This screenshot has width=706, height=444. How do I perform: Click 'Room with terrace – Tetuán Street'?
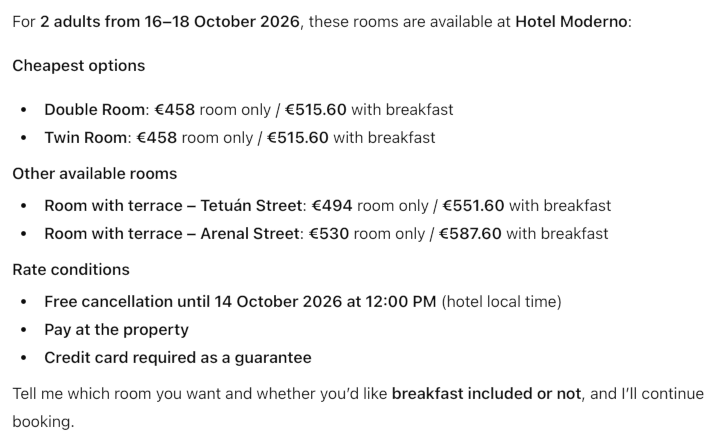173,206
